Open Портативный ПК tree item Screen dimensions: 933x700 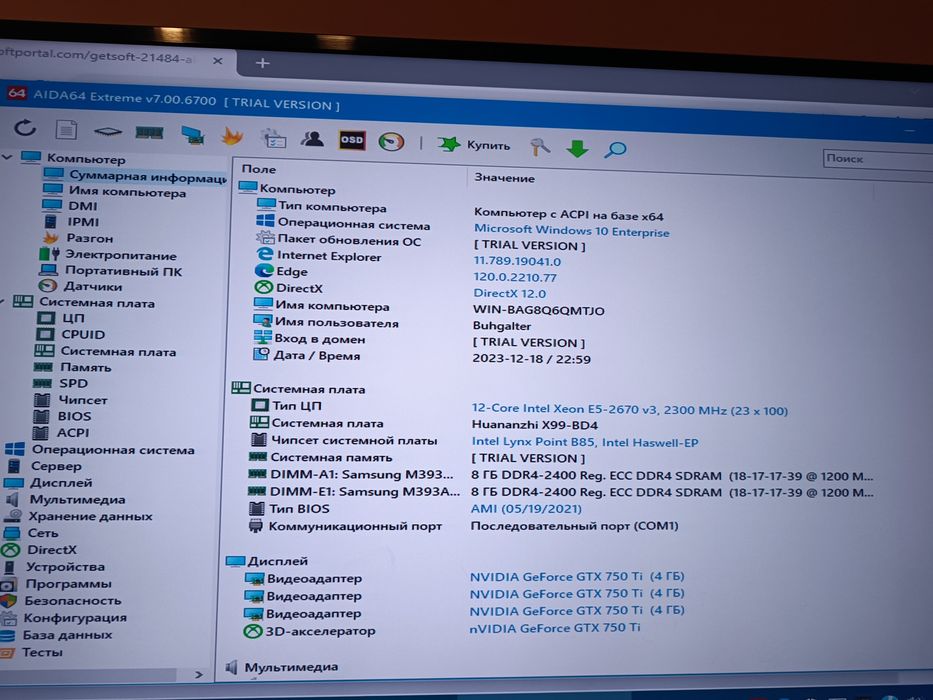coord(111,271)
